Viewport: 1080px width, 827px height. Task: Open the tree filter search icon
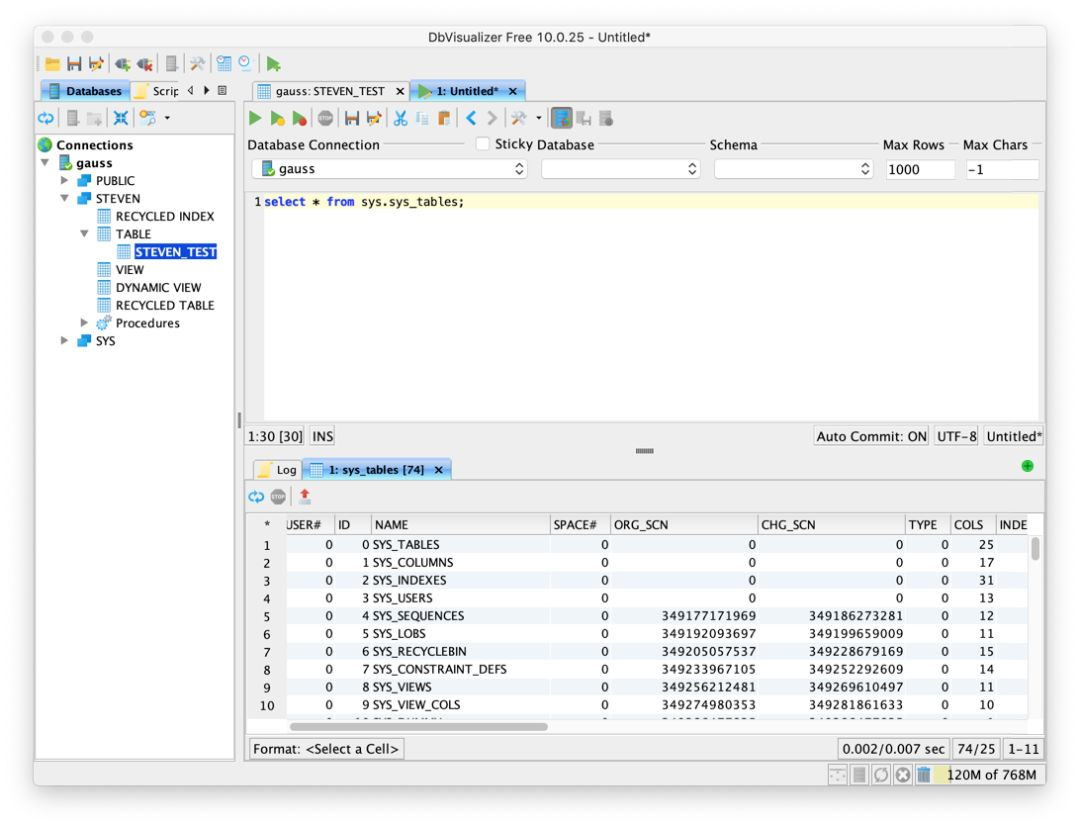click(147, 118)
